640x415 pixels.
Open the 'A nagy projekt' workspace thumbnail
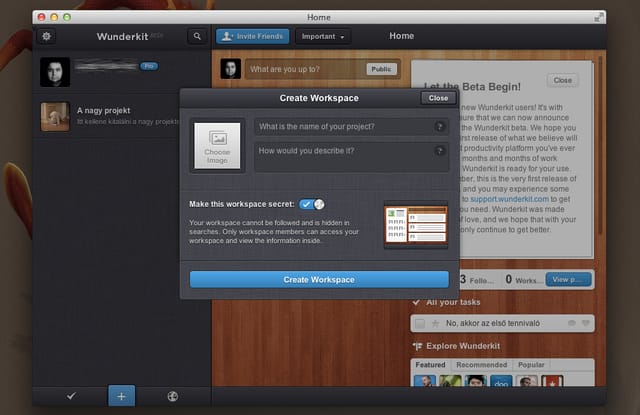(x=55, y=117)
